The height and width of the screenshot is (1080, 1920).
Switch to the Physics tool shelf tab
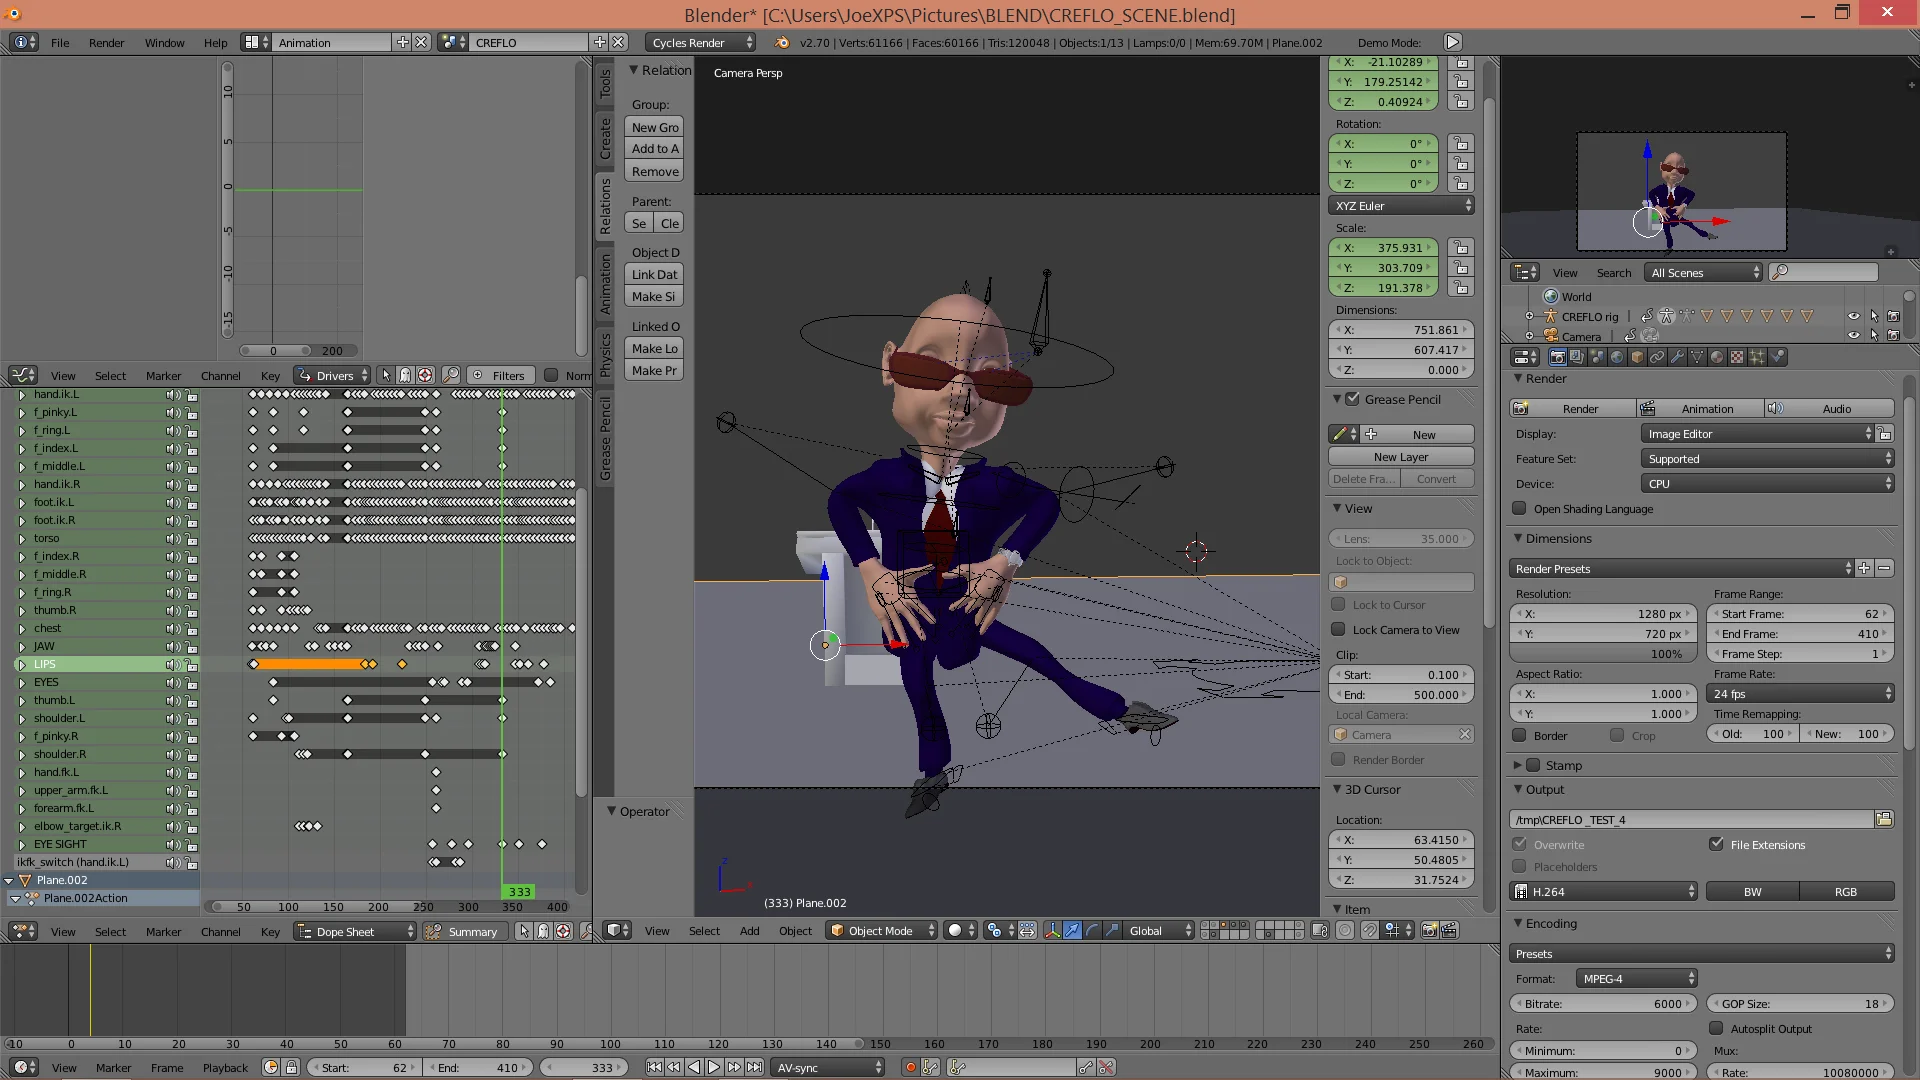(605, 355)
